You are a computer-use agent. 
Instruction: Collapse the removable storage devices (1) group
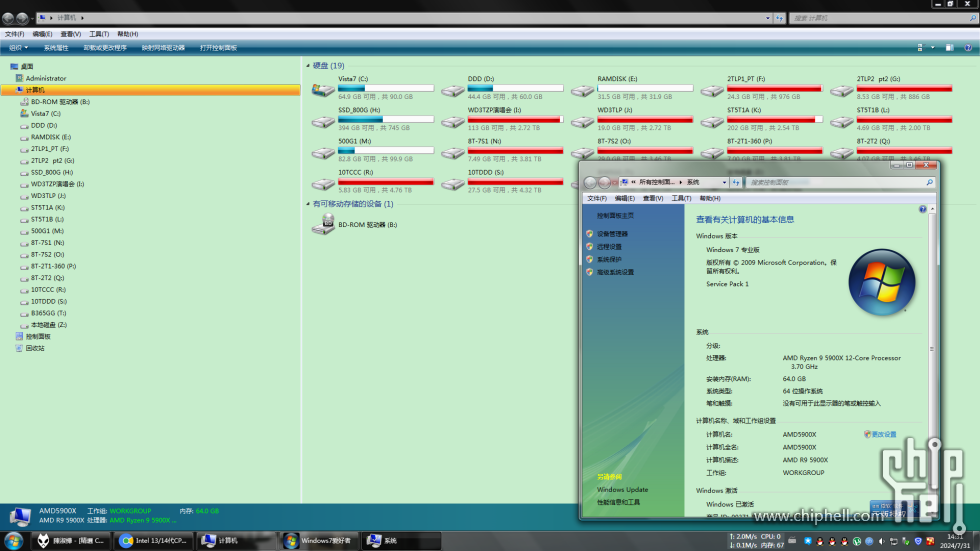coord(308,204)
